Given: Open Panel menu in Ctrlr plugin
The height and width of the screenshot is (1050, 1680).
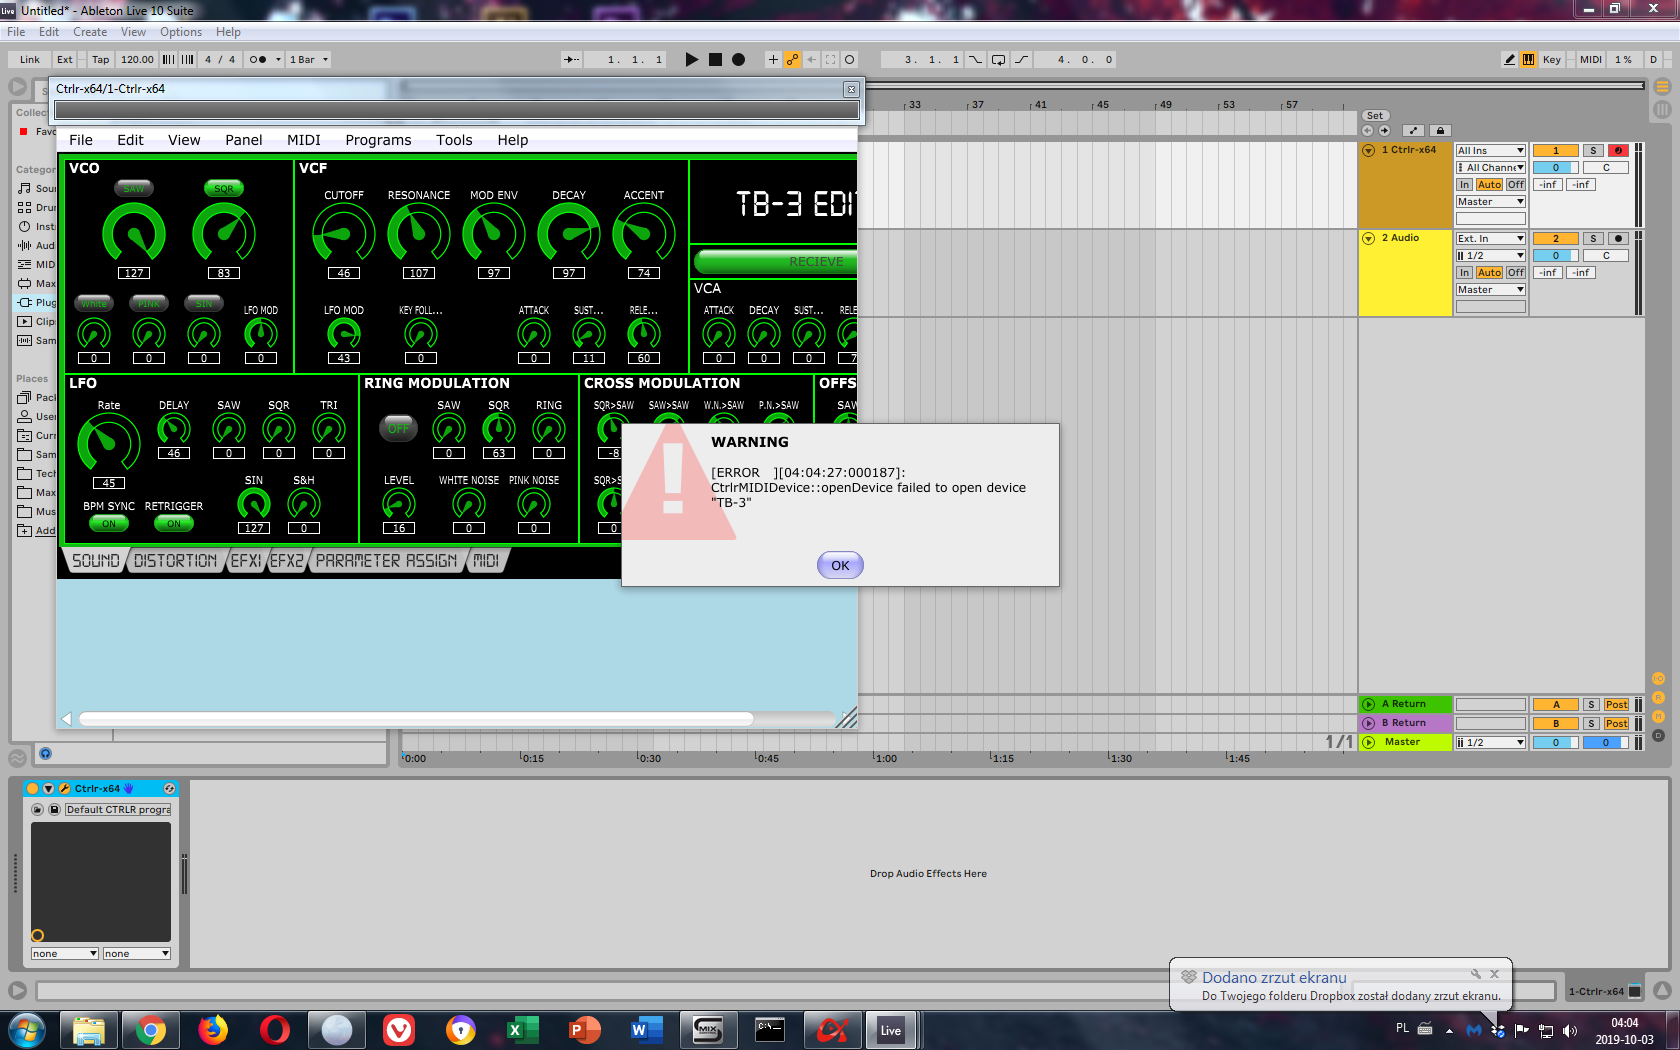Looking at the screenshot, I should click(x=244, y=140).
